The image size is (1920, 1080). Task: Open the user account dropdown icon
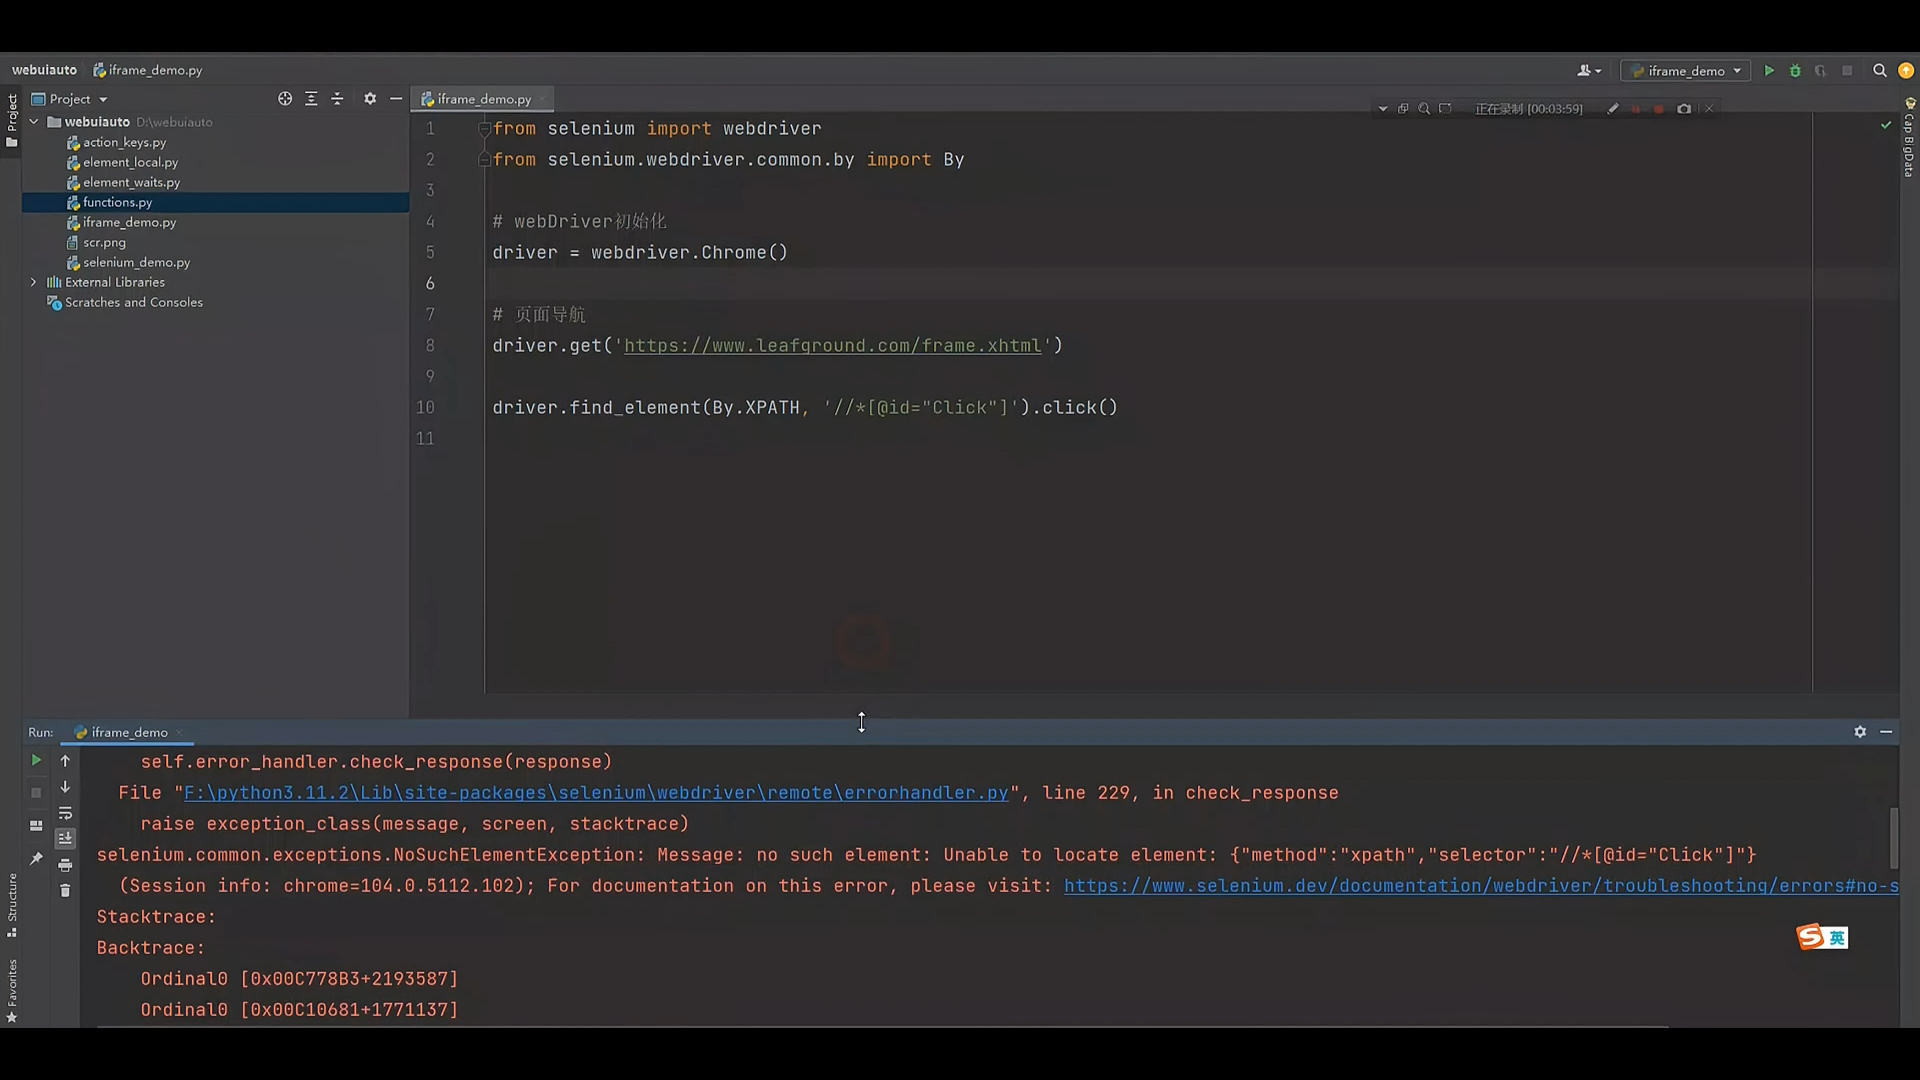coord(1589,71)
